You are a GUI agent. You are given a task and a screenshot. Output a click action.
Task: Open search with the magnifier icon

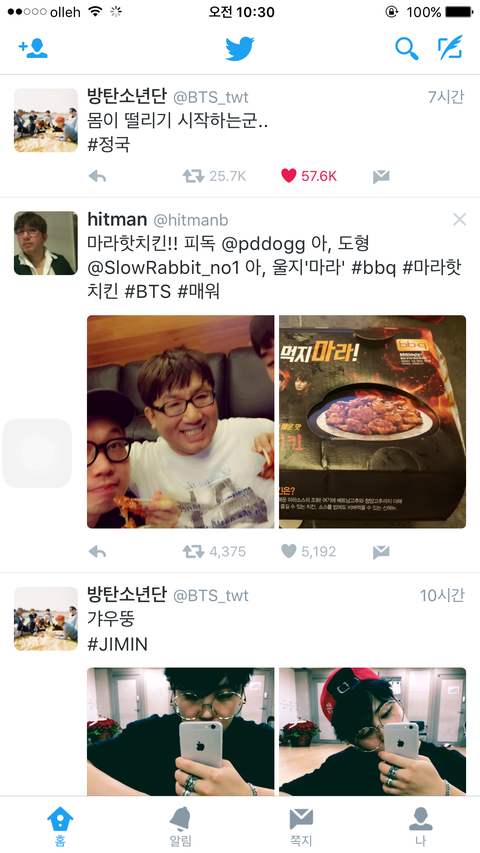(x=407, y=48)
